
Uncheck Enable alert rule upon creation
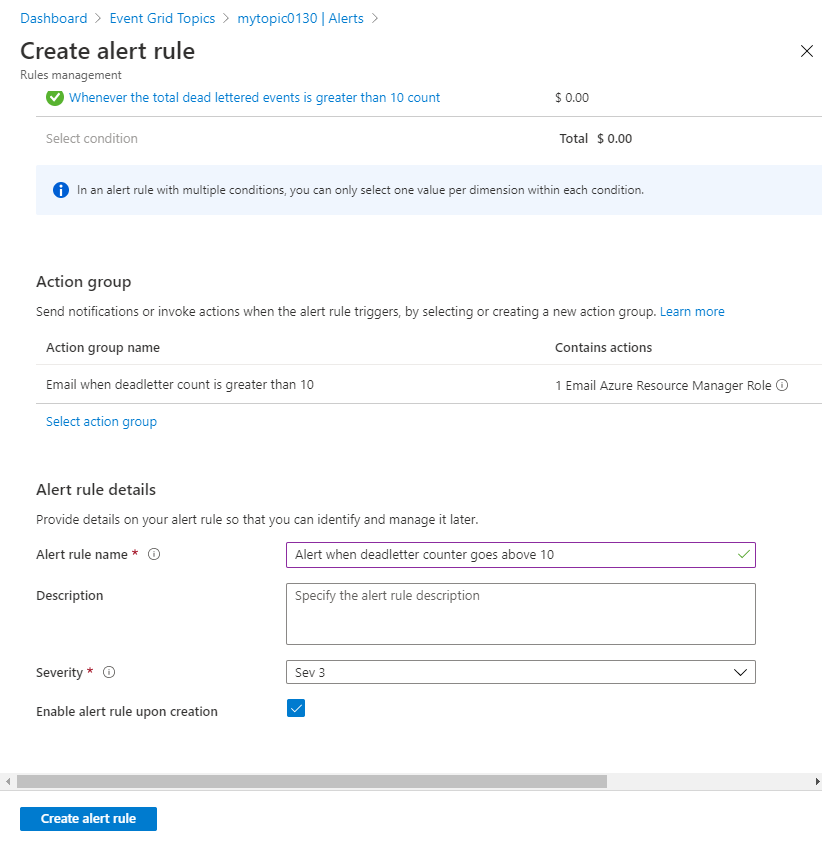point(295,709)
